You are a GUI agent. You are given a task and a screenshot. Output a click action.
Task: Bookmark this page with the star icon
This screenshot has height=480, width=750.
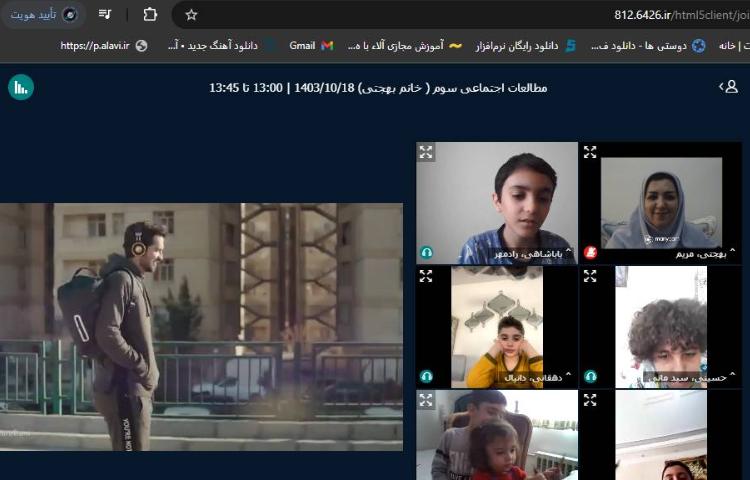pyautogui.click(x=191, y=15)
